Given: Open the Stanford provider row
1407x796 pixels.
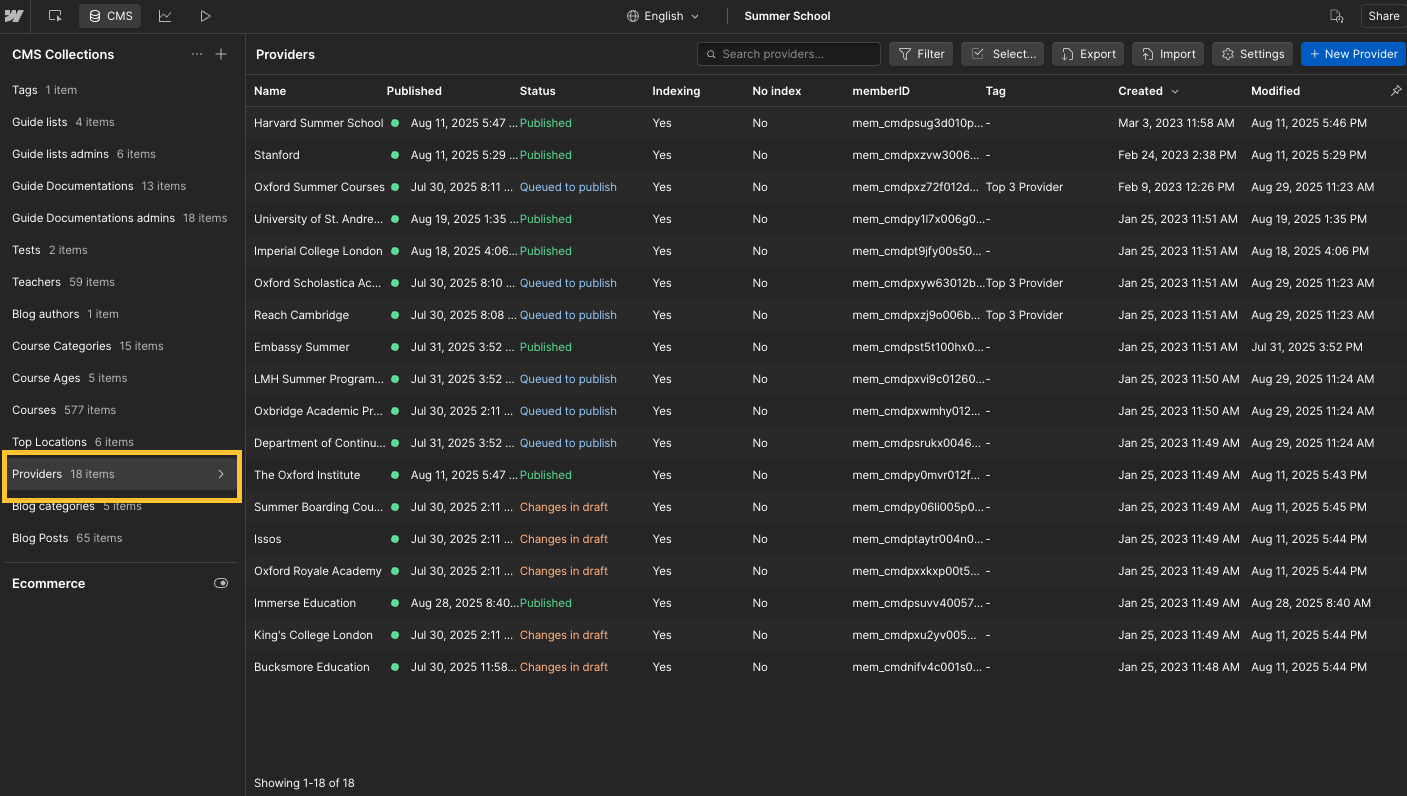Looking at the screenshot, I should [826, 155].
